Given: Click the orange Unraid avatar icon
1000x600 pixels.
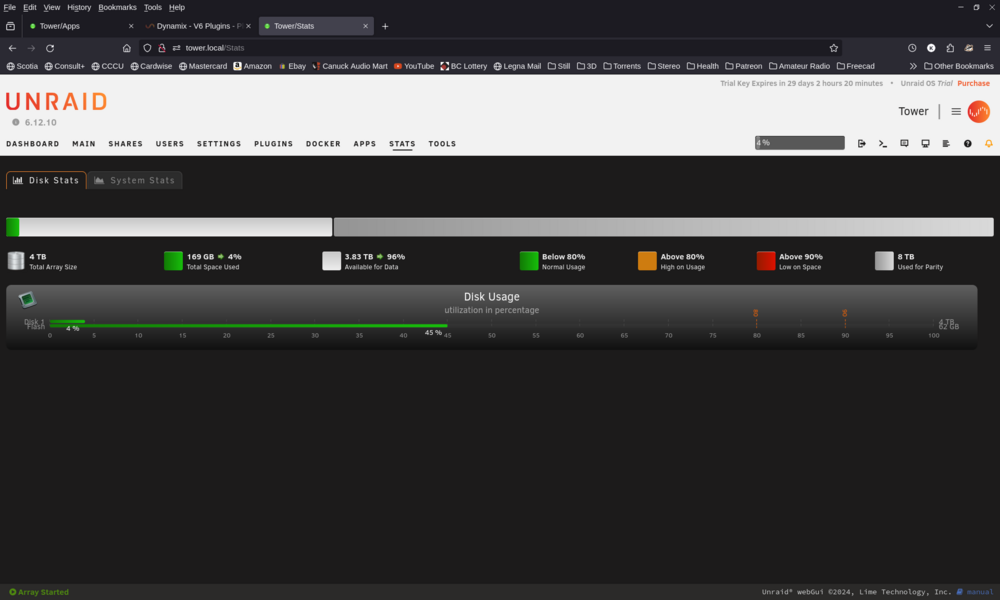Looking at the screenshot, I should 978,112.
